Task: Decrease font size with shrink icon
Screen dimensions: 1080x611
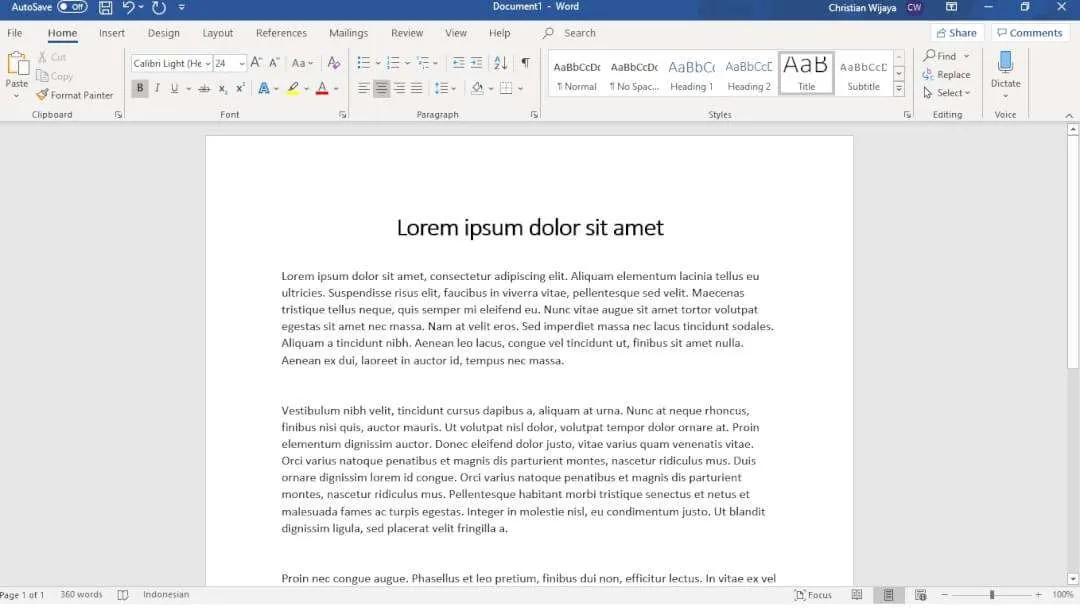Action: pos(274,63)
